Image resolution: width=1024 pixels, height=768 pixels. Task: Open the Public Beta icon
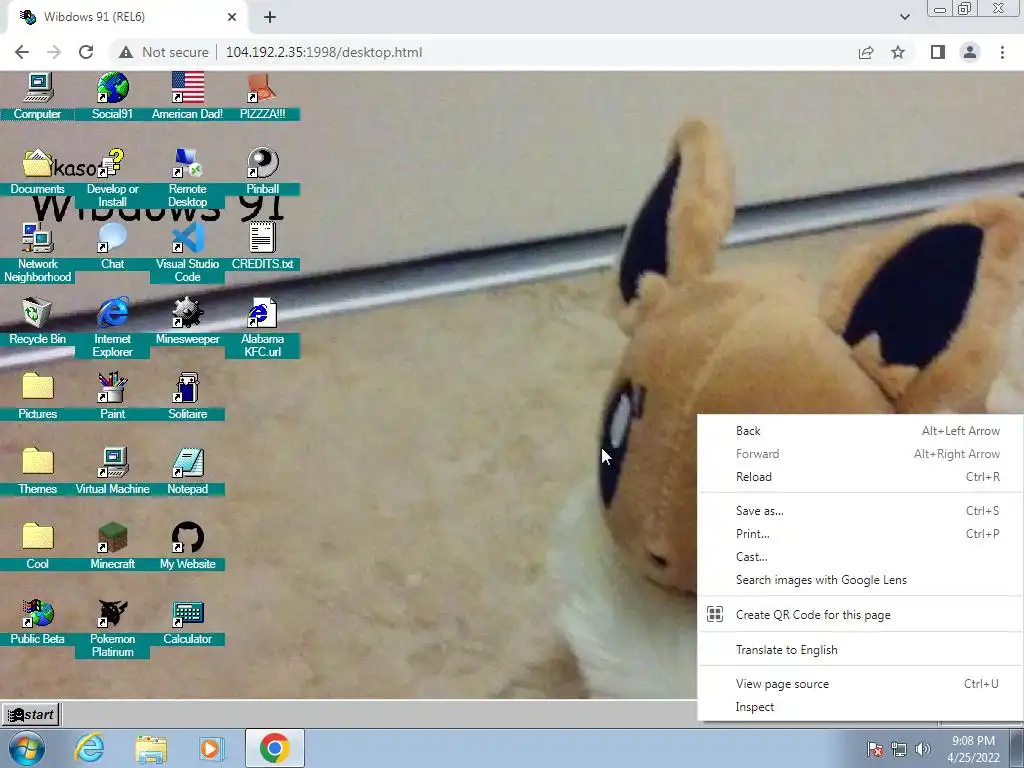[37, 613]
